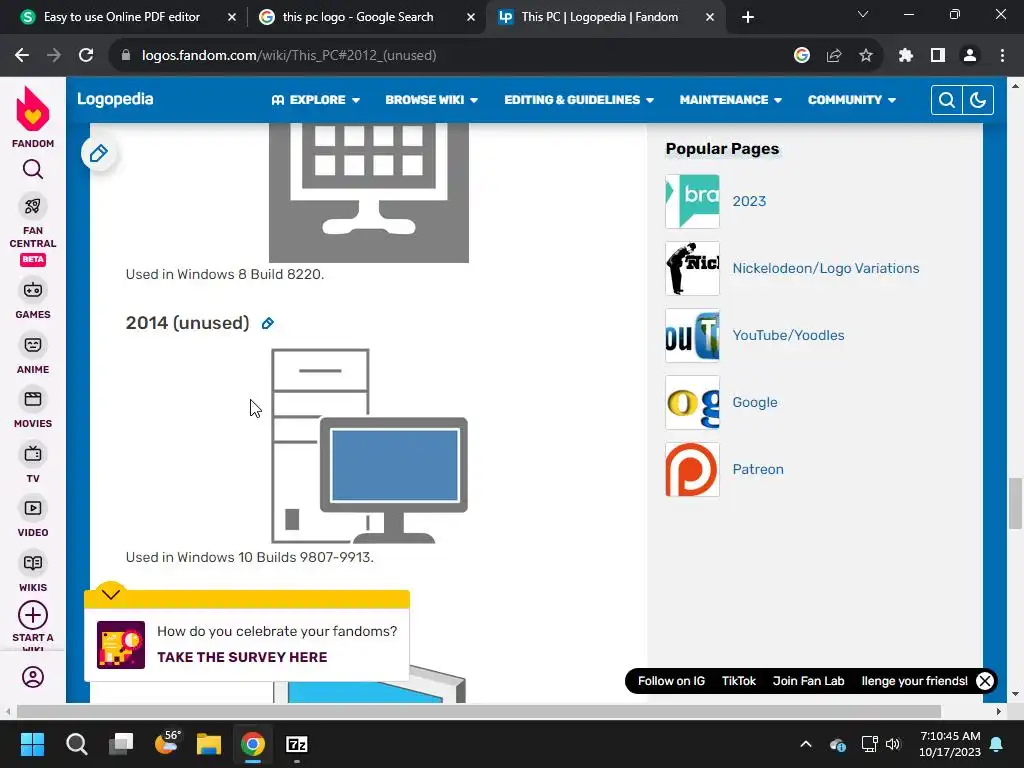This screenshot has height=768, width=1024.
Task: Expand the Explore dropdown menu
Action: click(x=316, y=100)
